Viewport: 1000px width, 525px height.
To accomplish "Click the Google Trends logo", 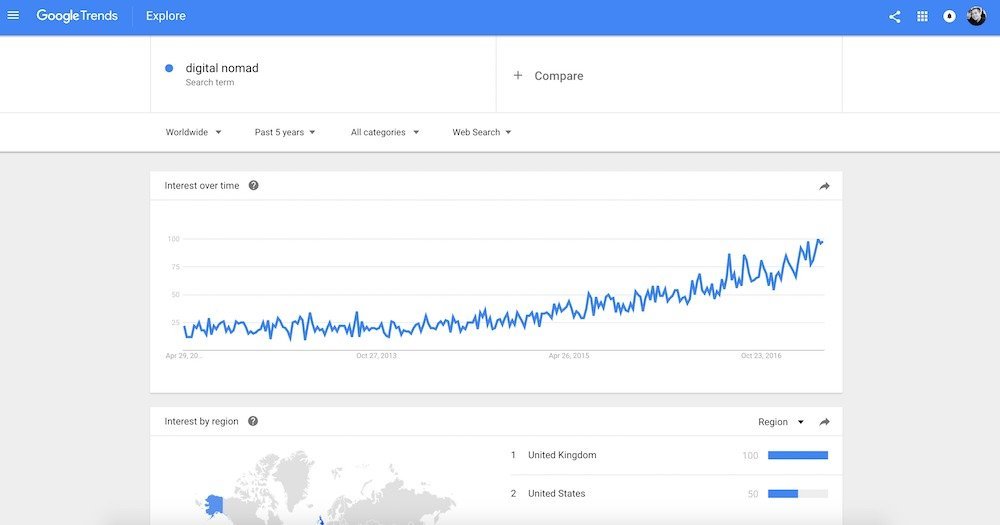I will coord(77,16).
